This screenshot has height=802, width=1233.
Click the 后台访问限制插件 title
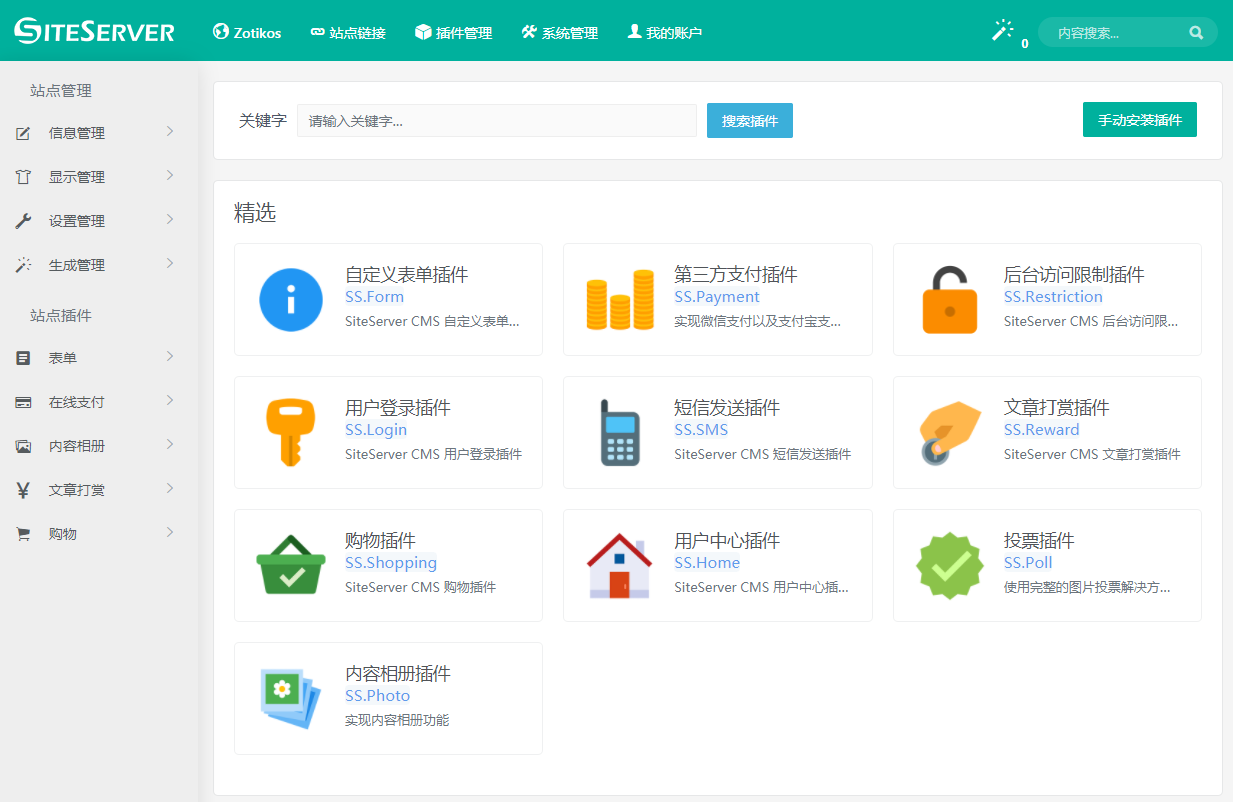coord(1074,275)
